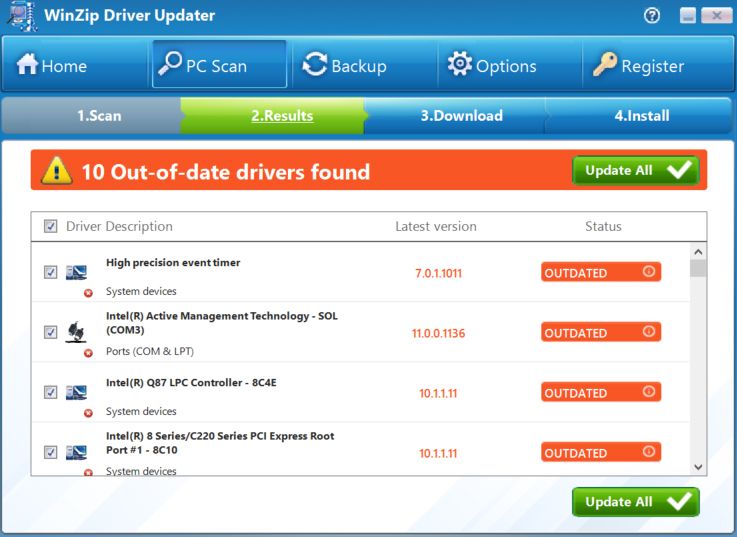The width and height of the screenshot is (737, 537).
Task: Uncheck Intel Q87 LPC Controller driver
Action: click(50, 392)
